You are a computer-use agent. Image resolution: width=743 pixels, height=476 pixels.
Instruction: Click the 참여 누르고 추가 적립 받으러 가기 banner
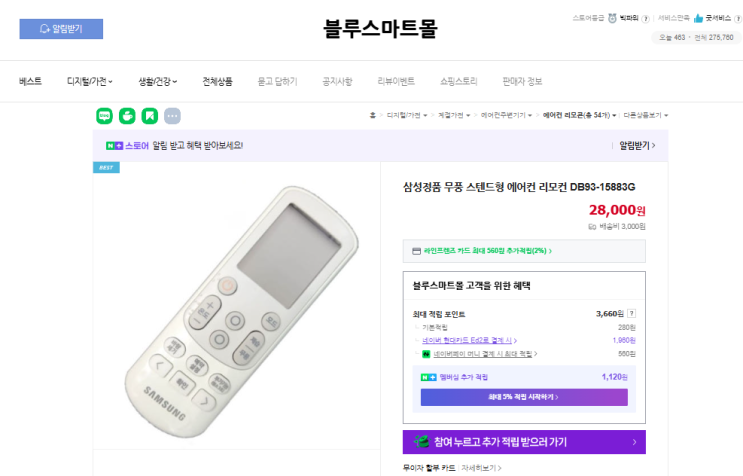[524, 441]
